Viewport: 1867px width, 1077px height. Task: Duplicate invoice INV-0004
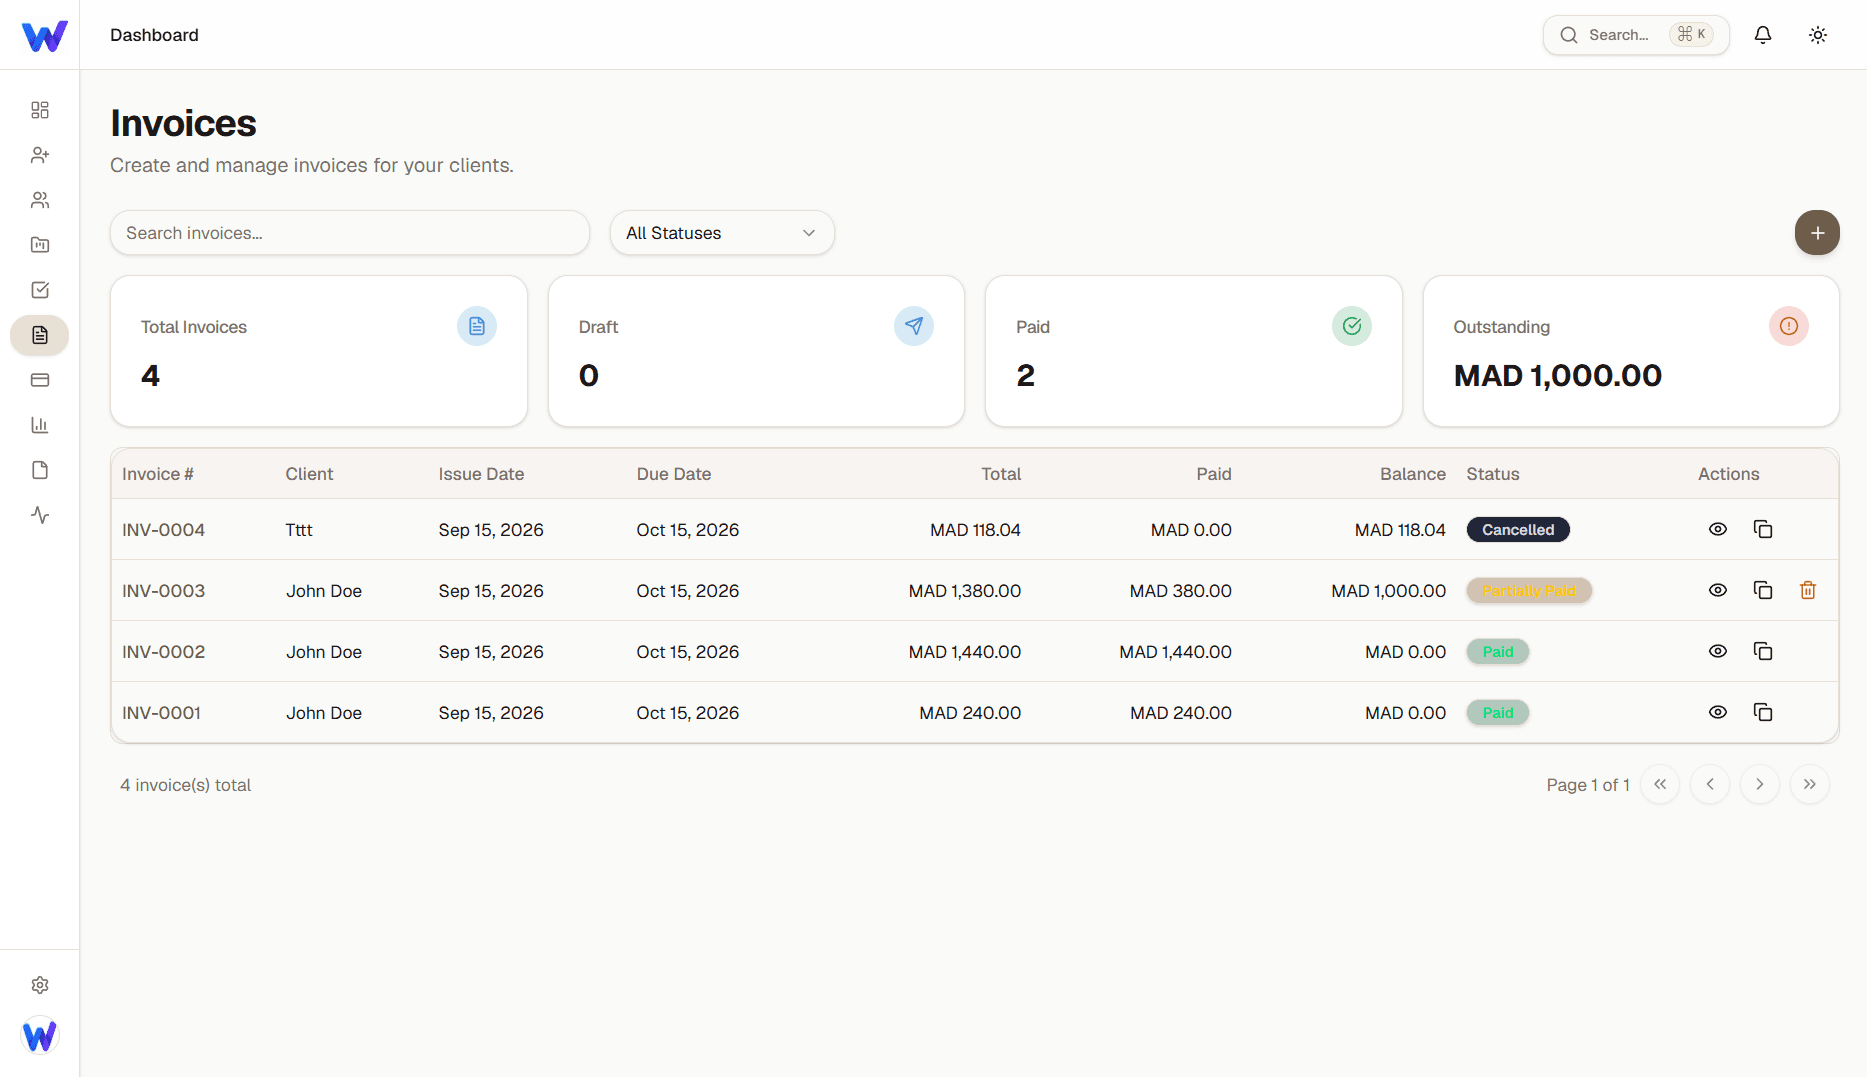pyautogui.click(x=1763, y=529)
